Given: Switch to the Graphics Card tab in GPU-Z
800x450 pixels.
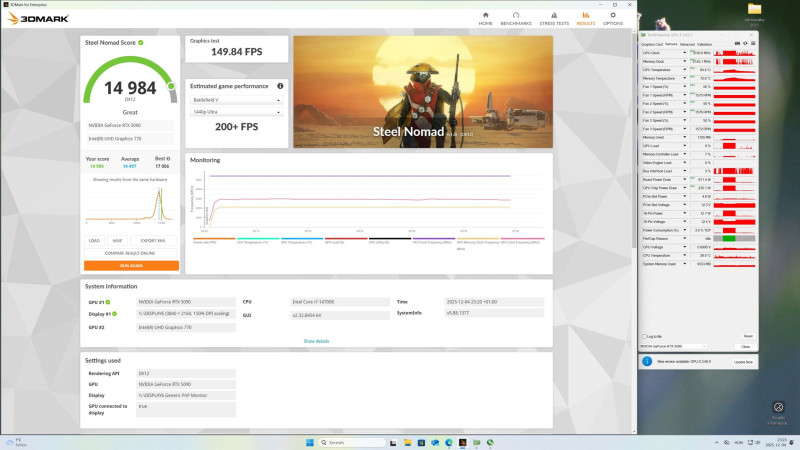Looking at the screenshot, I should 652,44.
